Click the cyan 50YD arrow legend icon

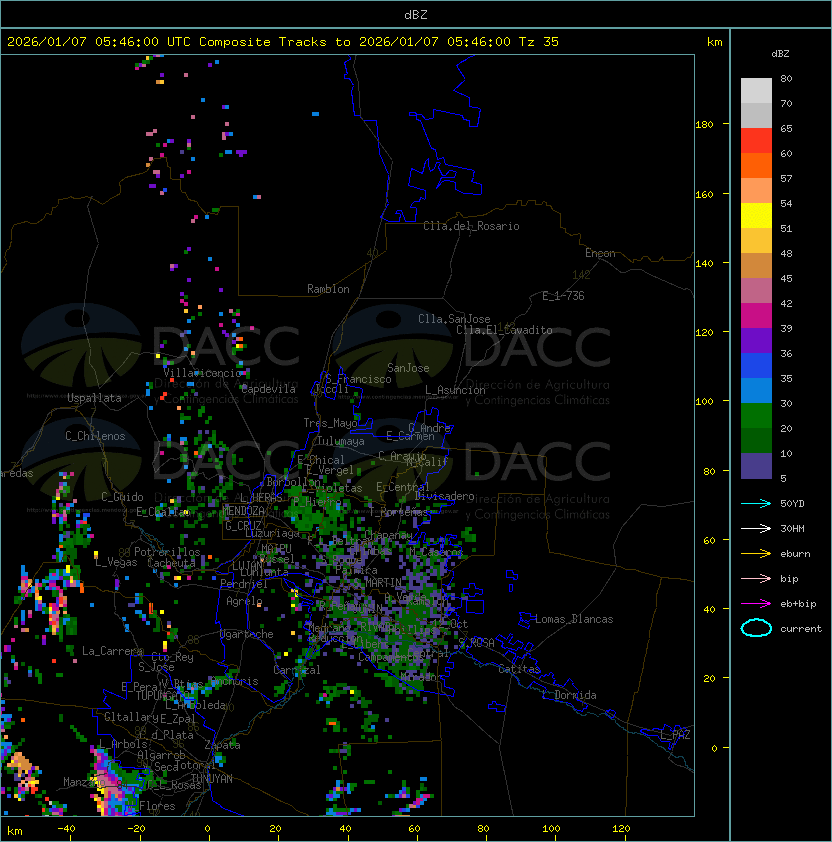756,503
